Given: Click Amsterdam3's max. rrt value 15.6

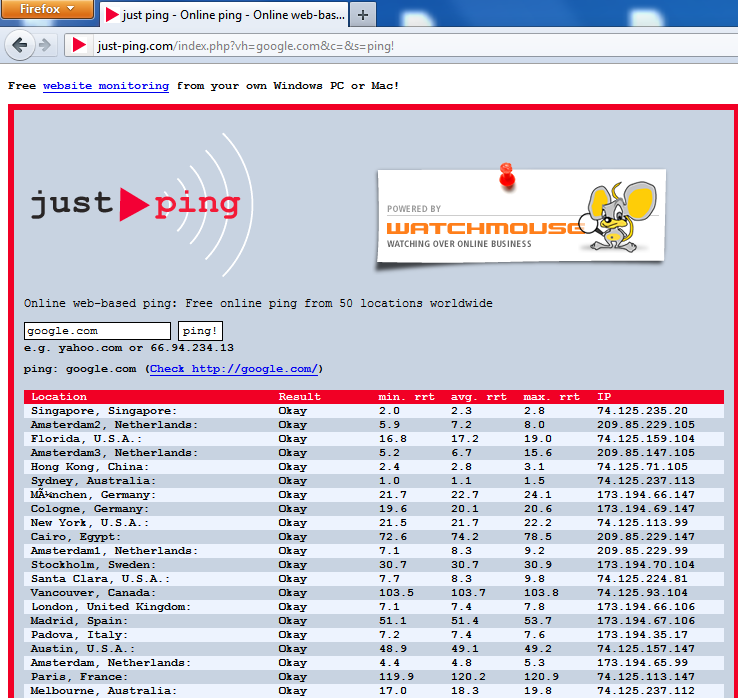Looking at the screenshot, I should pyautogui.click(x=538, y=453).
